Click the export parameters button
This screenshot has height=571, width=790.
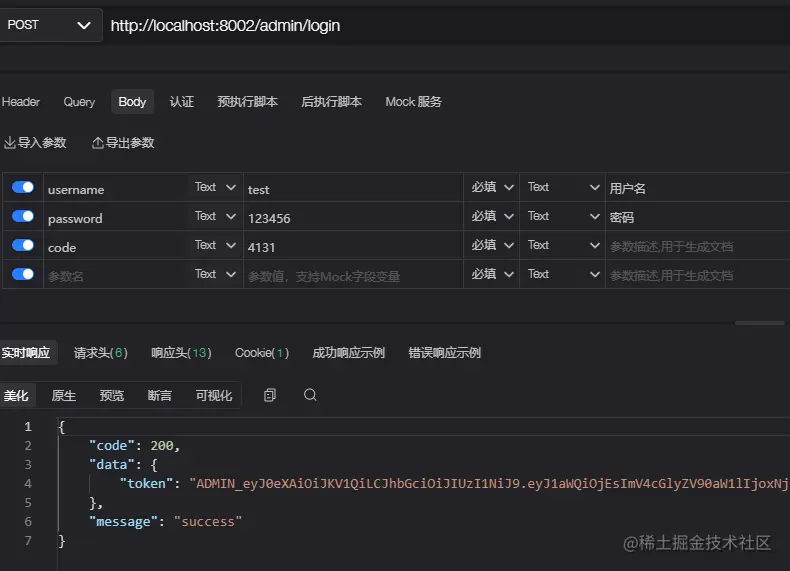[x=123, y=143]
